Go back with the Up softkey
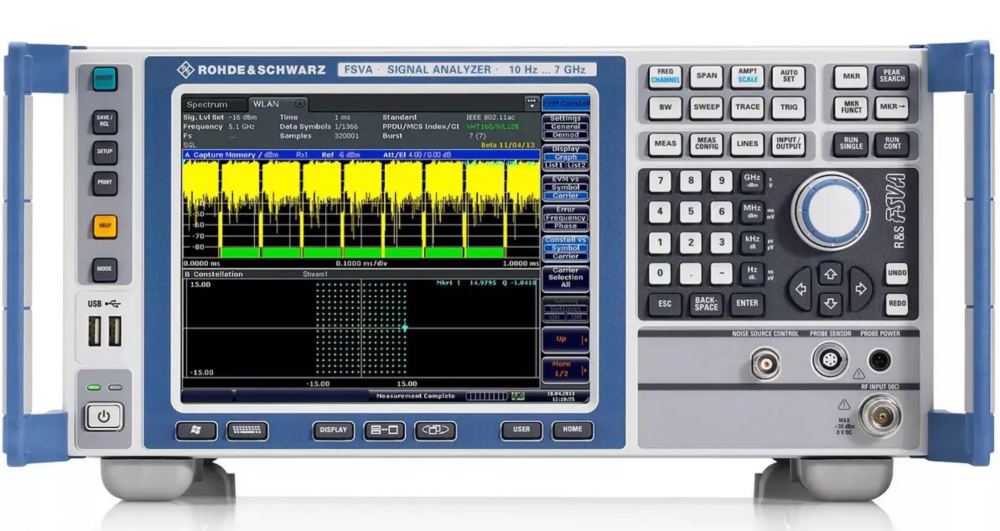The width and height of the screenshot is (1000, 531). (x=566, y=340)
